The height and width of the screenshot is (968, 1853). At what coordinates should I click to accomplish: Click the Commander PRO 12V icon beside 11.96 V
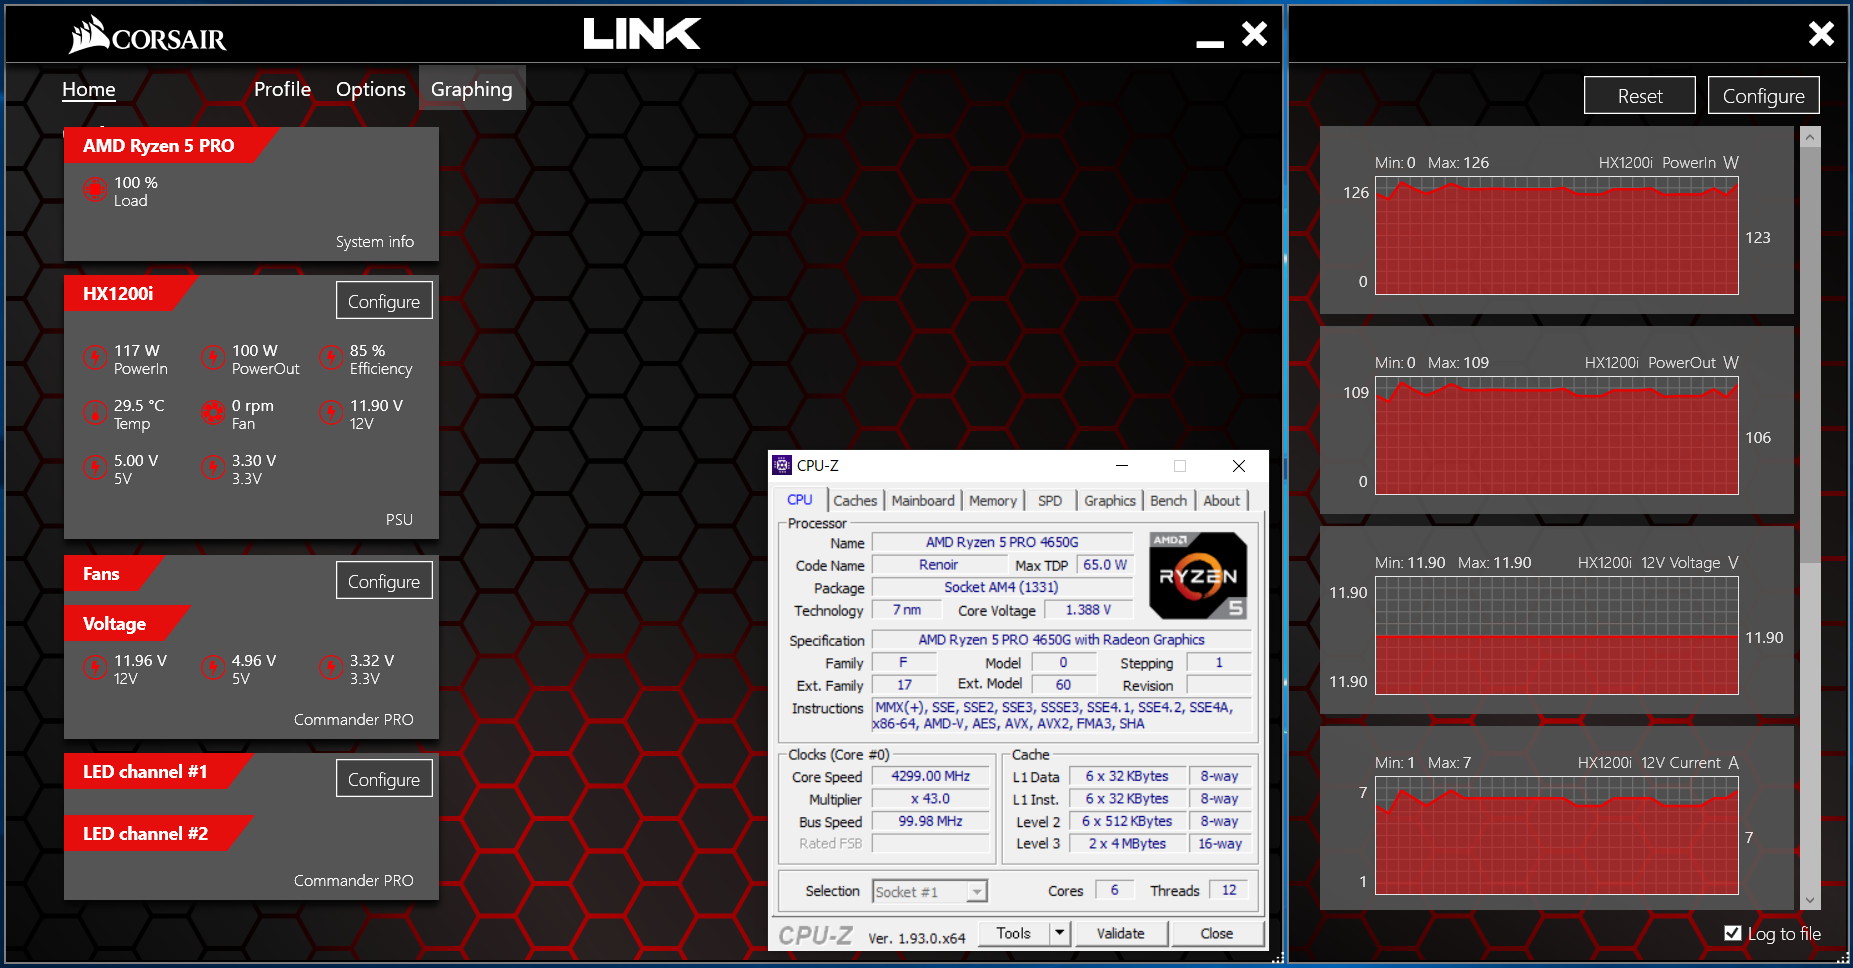(x=95, y=667)
